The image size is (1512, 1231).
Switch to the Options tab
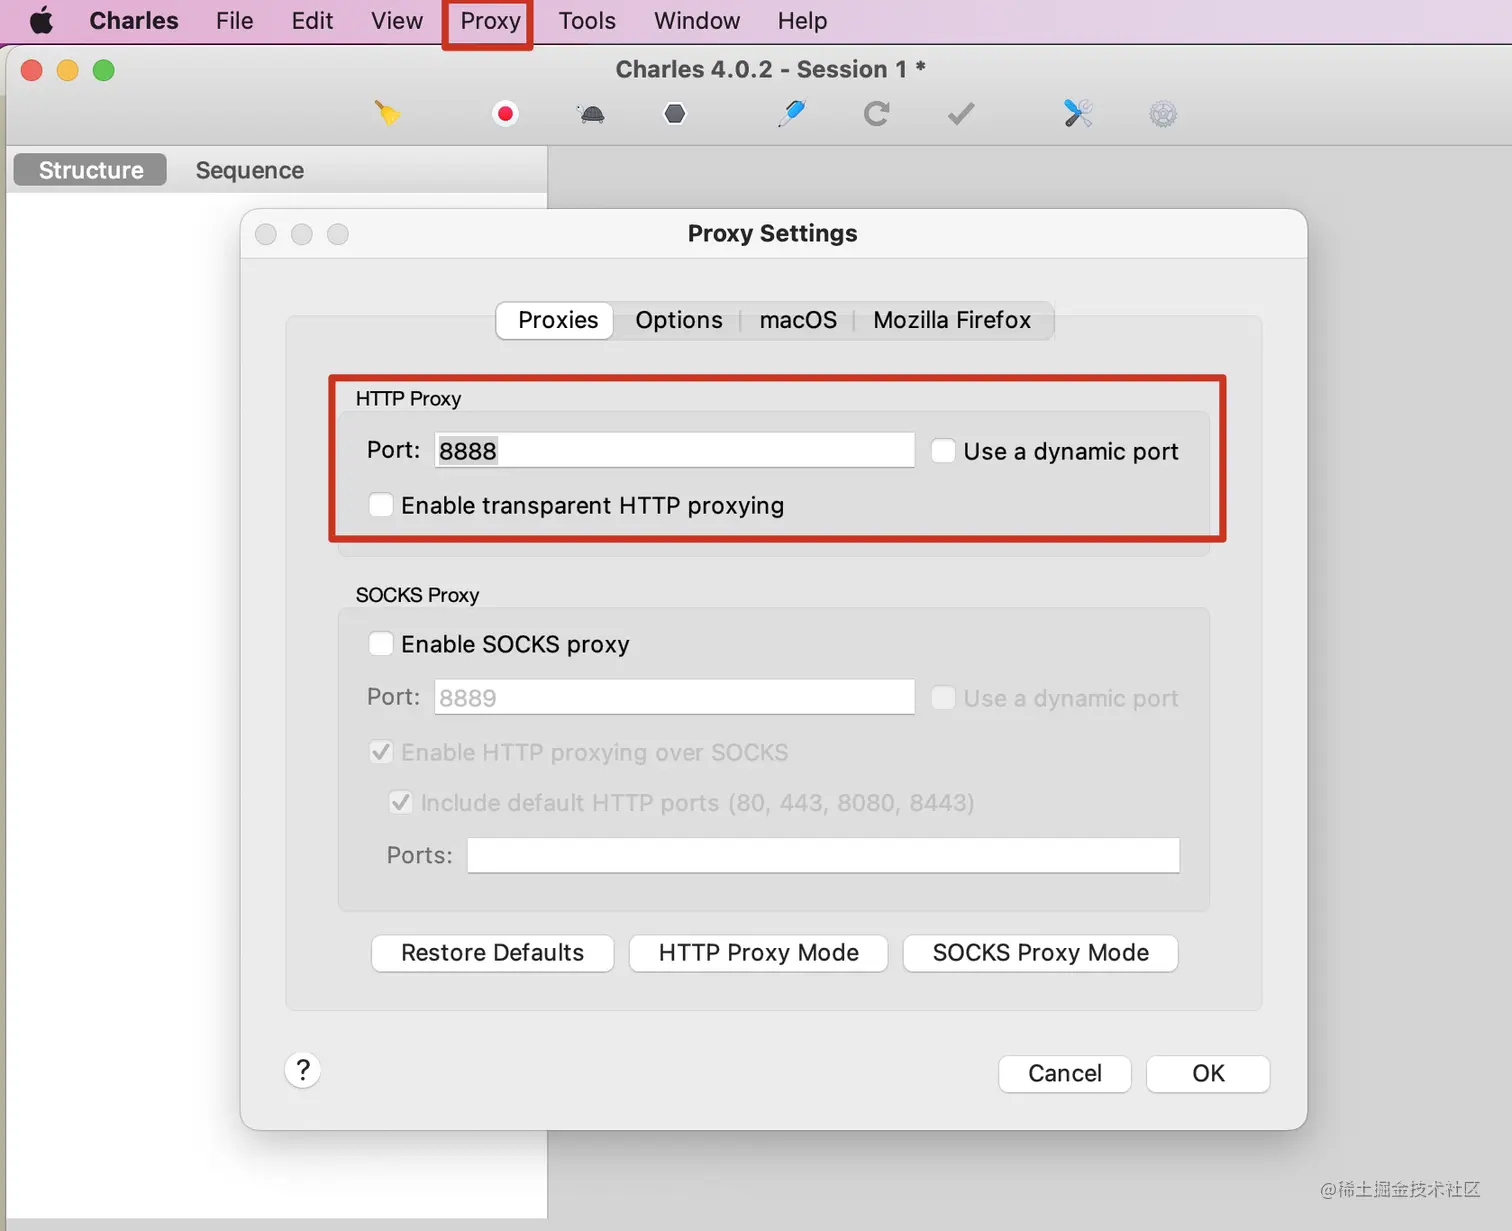679,320
